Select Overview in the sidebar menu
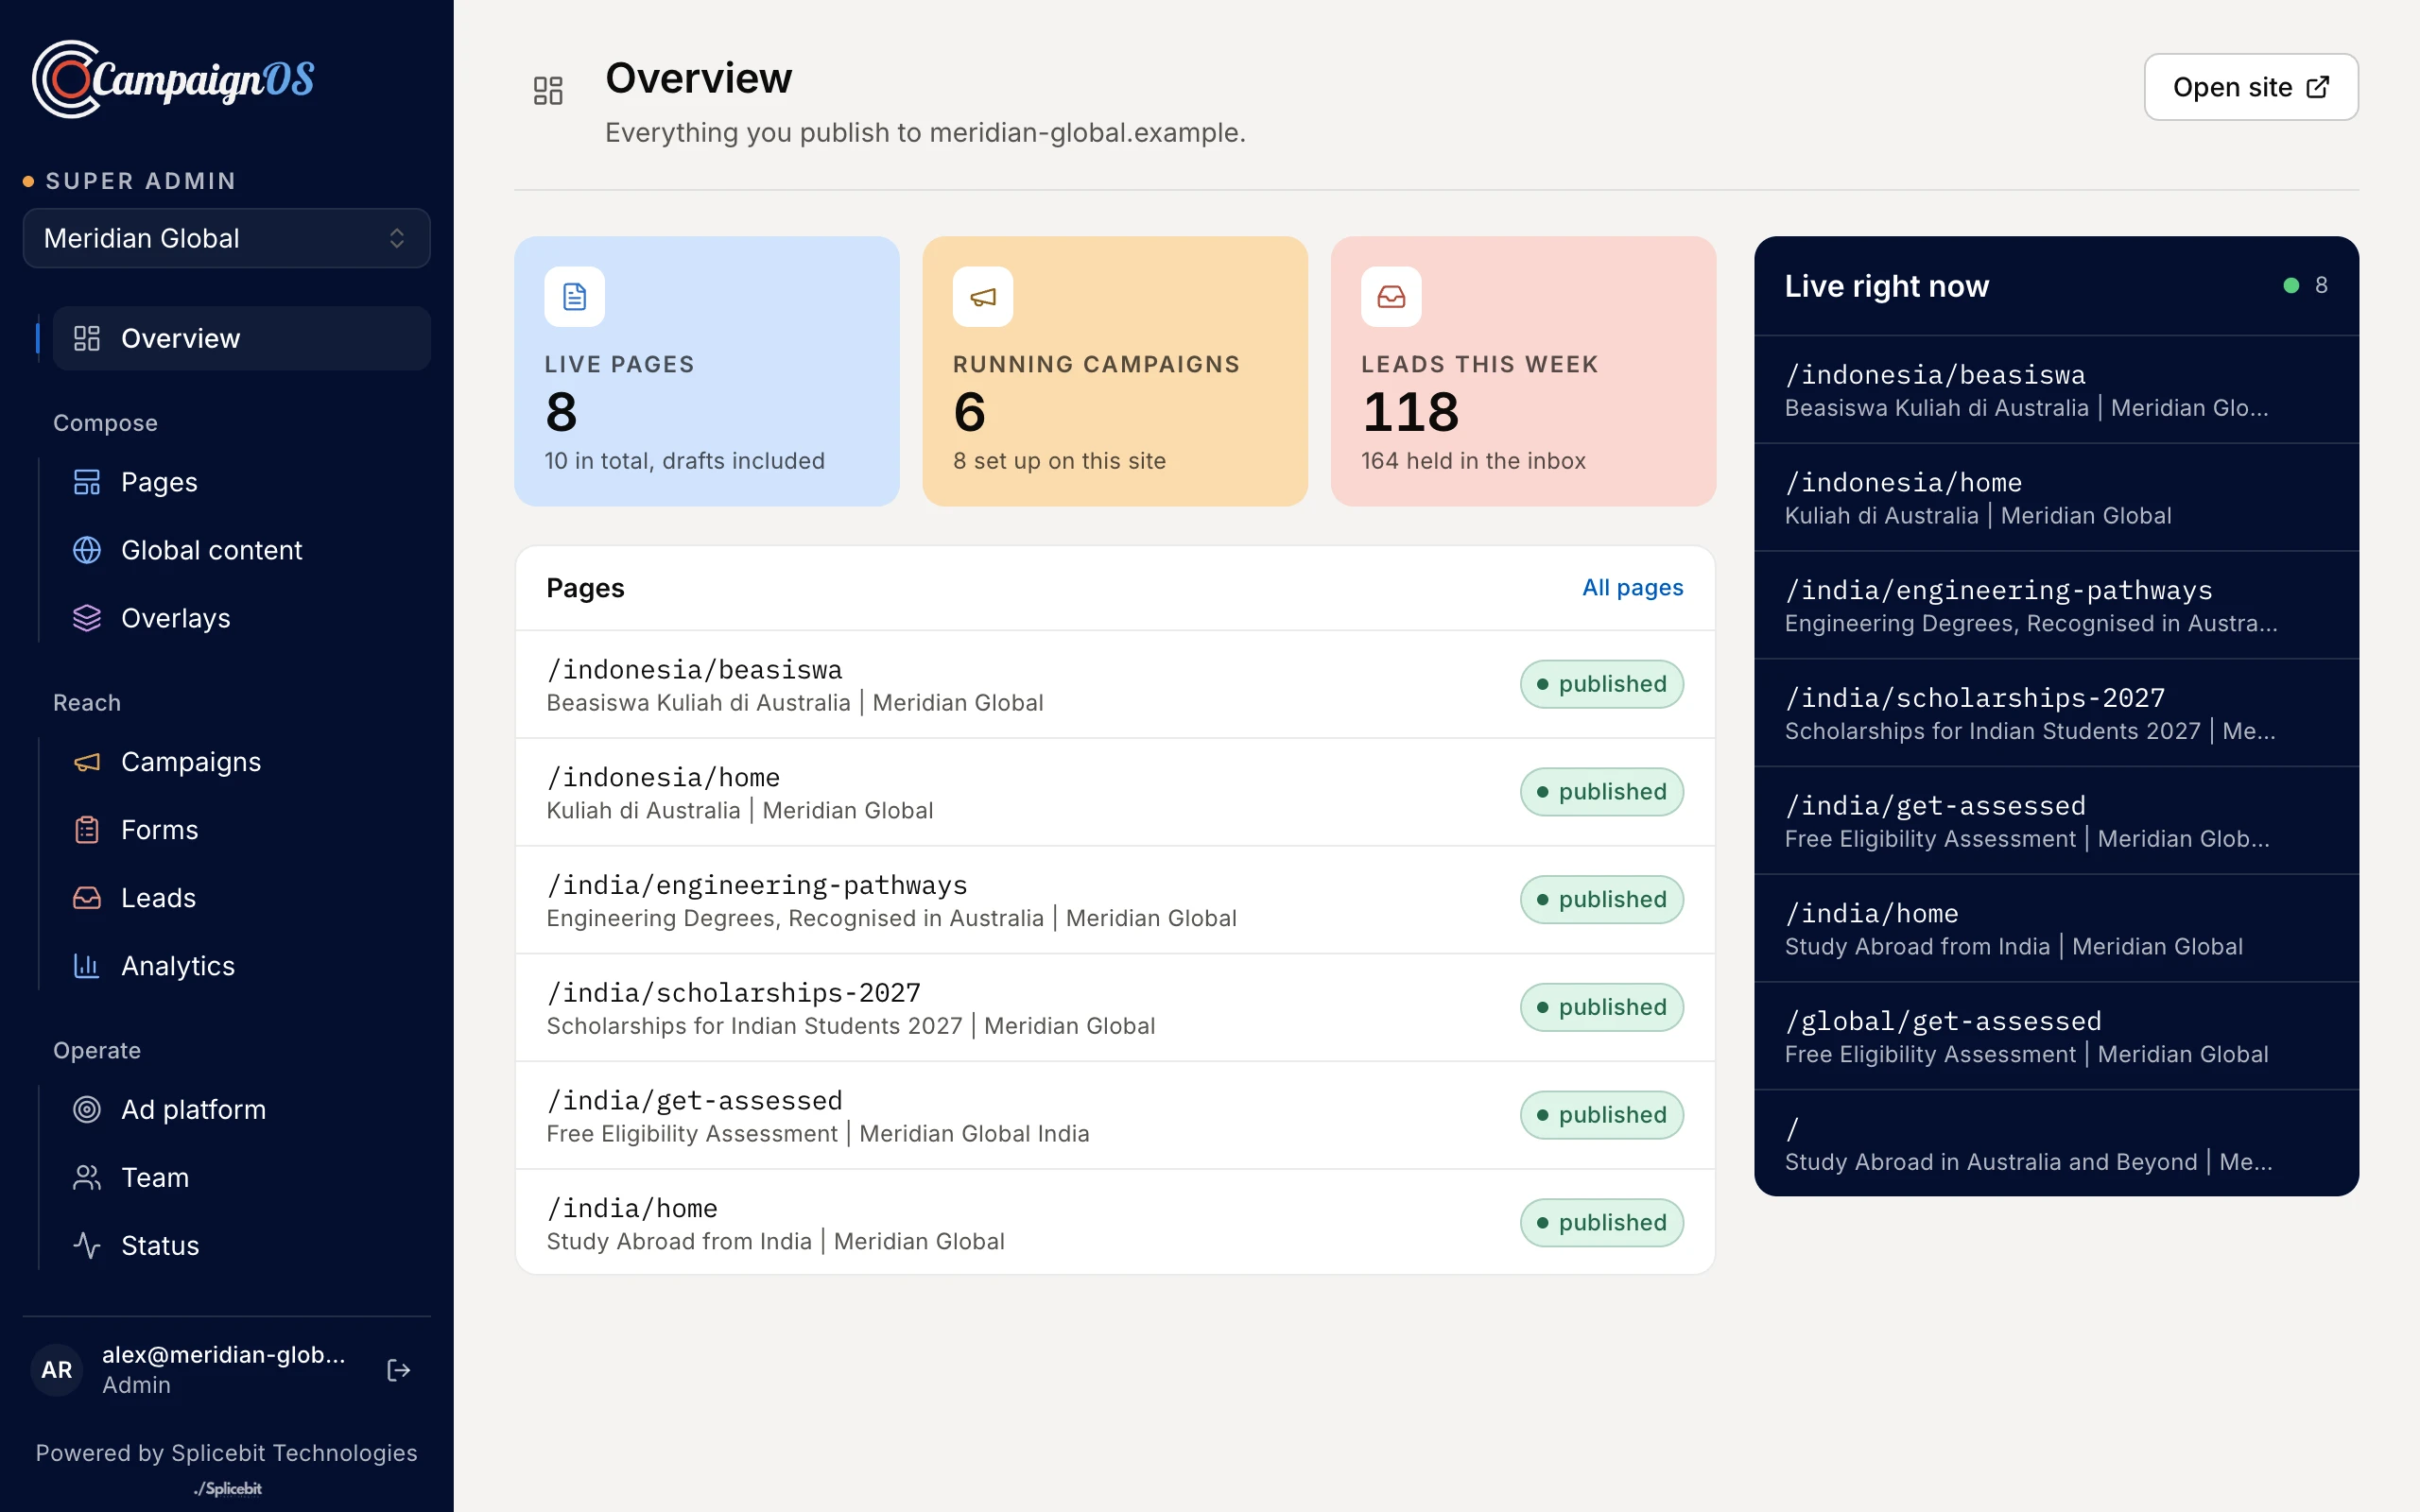The height and width of the screenshot is (1512, 2420). tap(242, 338)
